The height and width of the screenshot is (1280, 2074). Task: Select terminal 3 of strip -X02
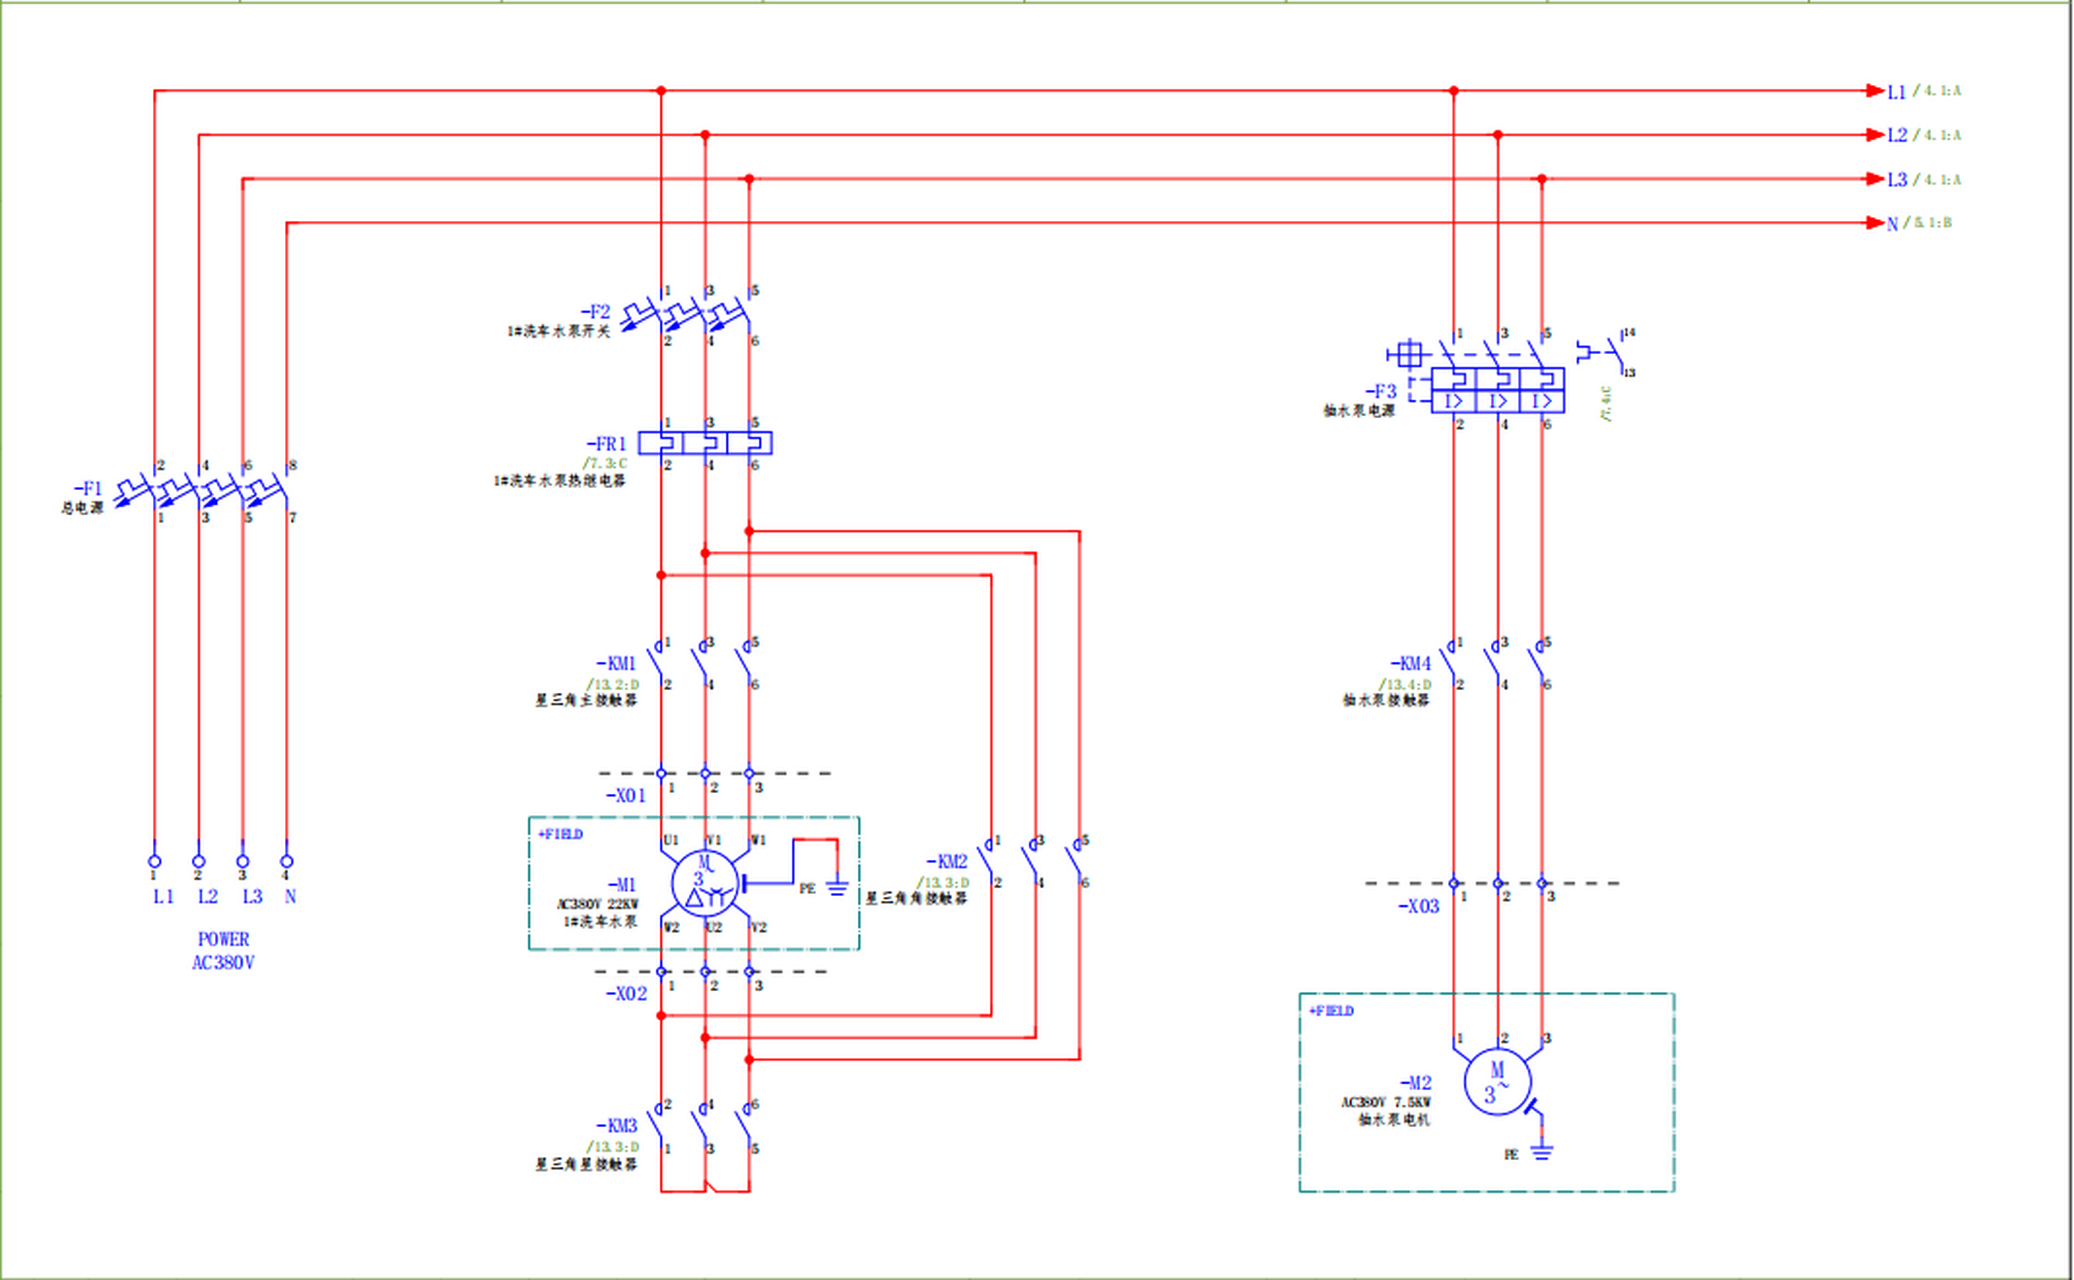click(x=749, y=972)
